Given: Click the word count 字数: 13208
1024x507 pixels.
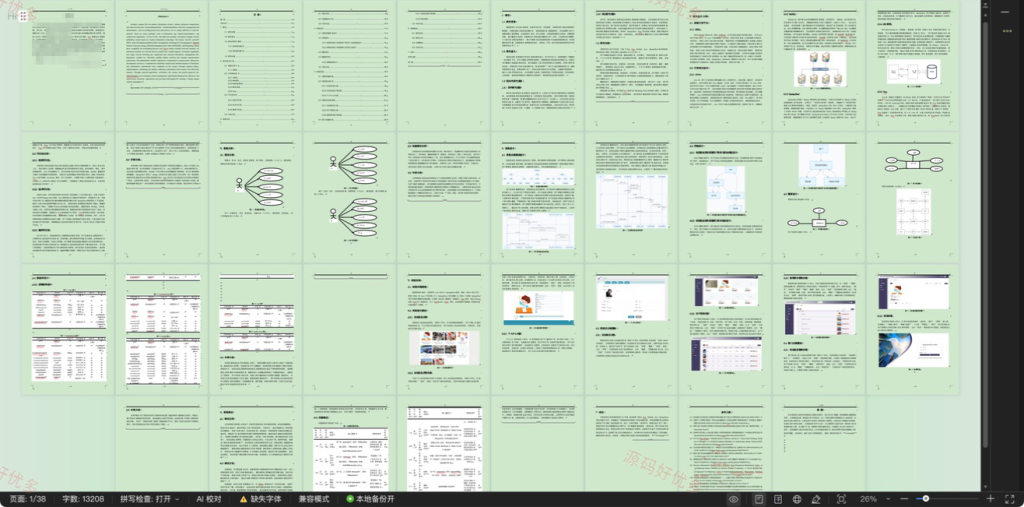Looking at the screenshot, I should (x=83, y=499).
